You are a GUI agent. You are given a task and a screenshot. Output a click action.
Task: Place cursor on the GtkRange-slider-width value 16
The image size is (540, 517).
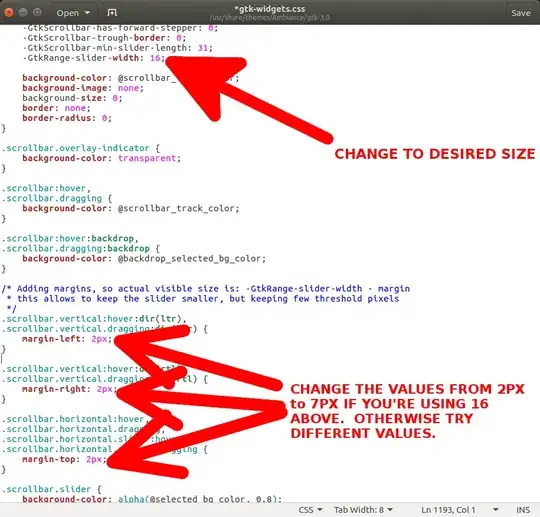[155, 58]
